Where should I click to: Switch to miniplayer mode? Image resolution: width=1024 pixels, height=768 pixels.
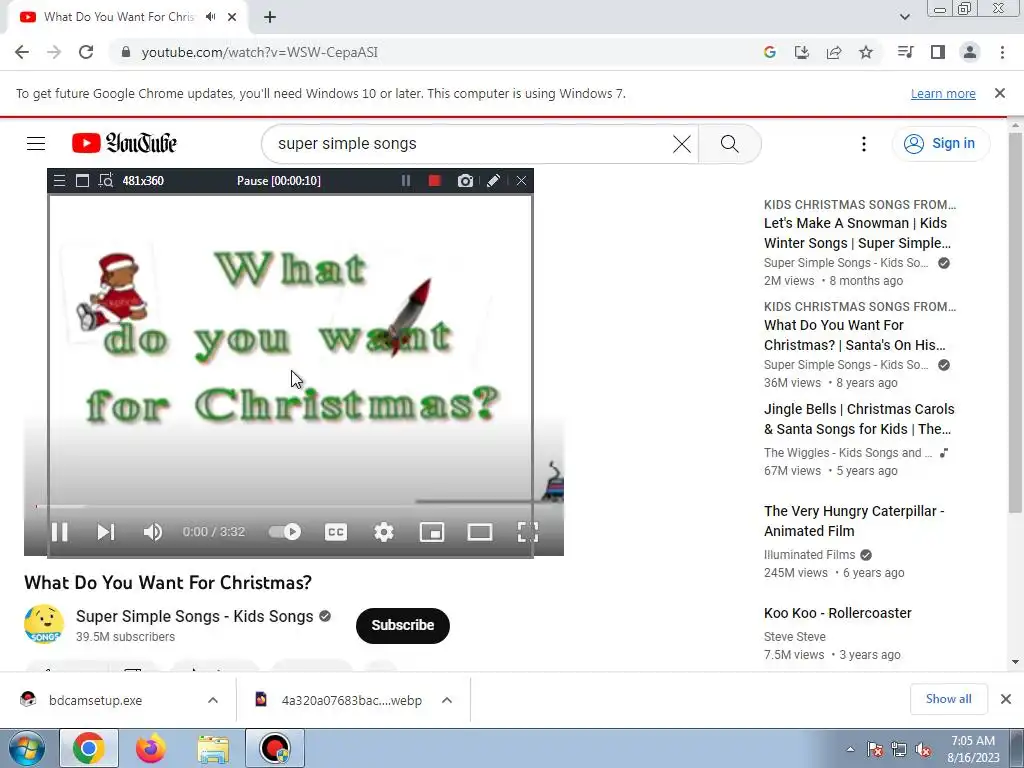pyautogui.click(x=432, y=532)
